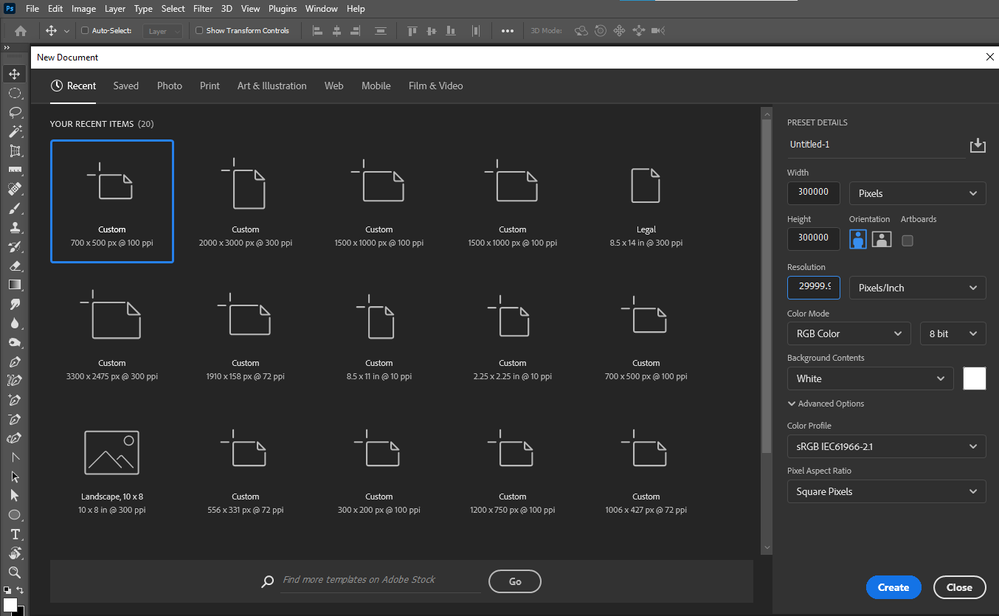Open the Color Mode dropdown
This screenshot has width=999, height=616.
coord(848,334)
